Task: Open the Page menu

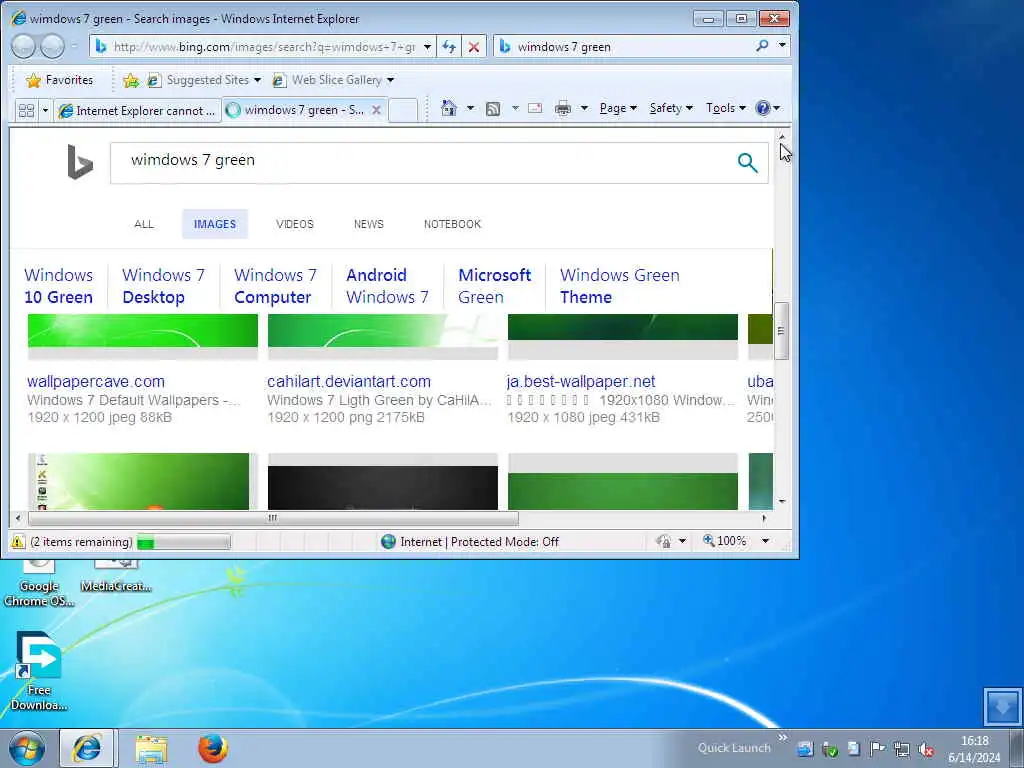Action: [618, 108]
